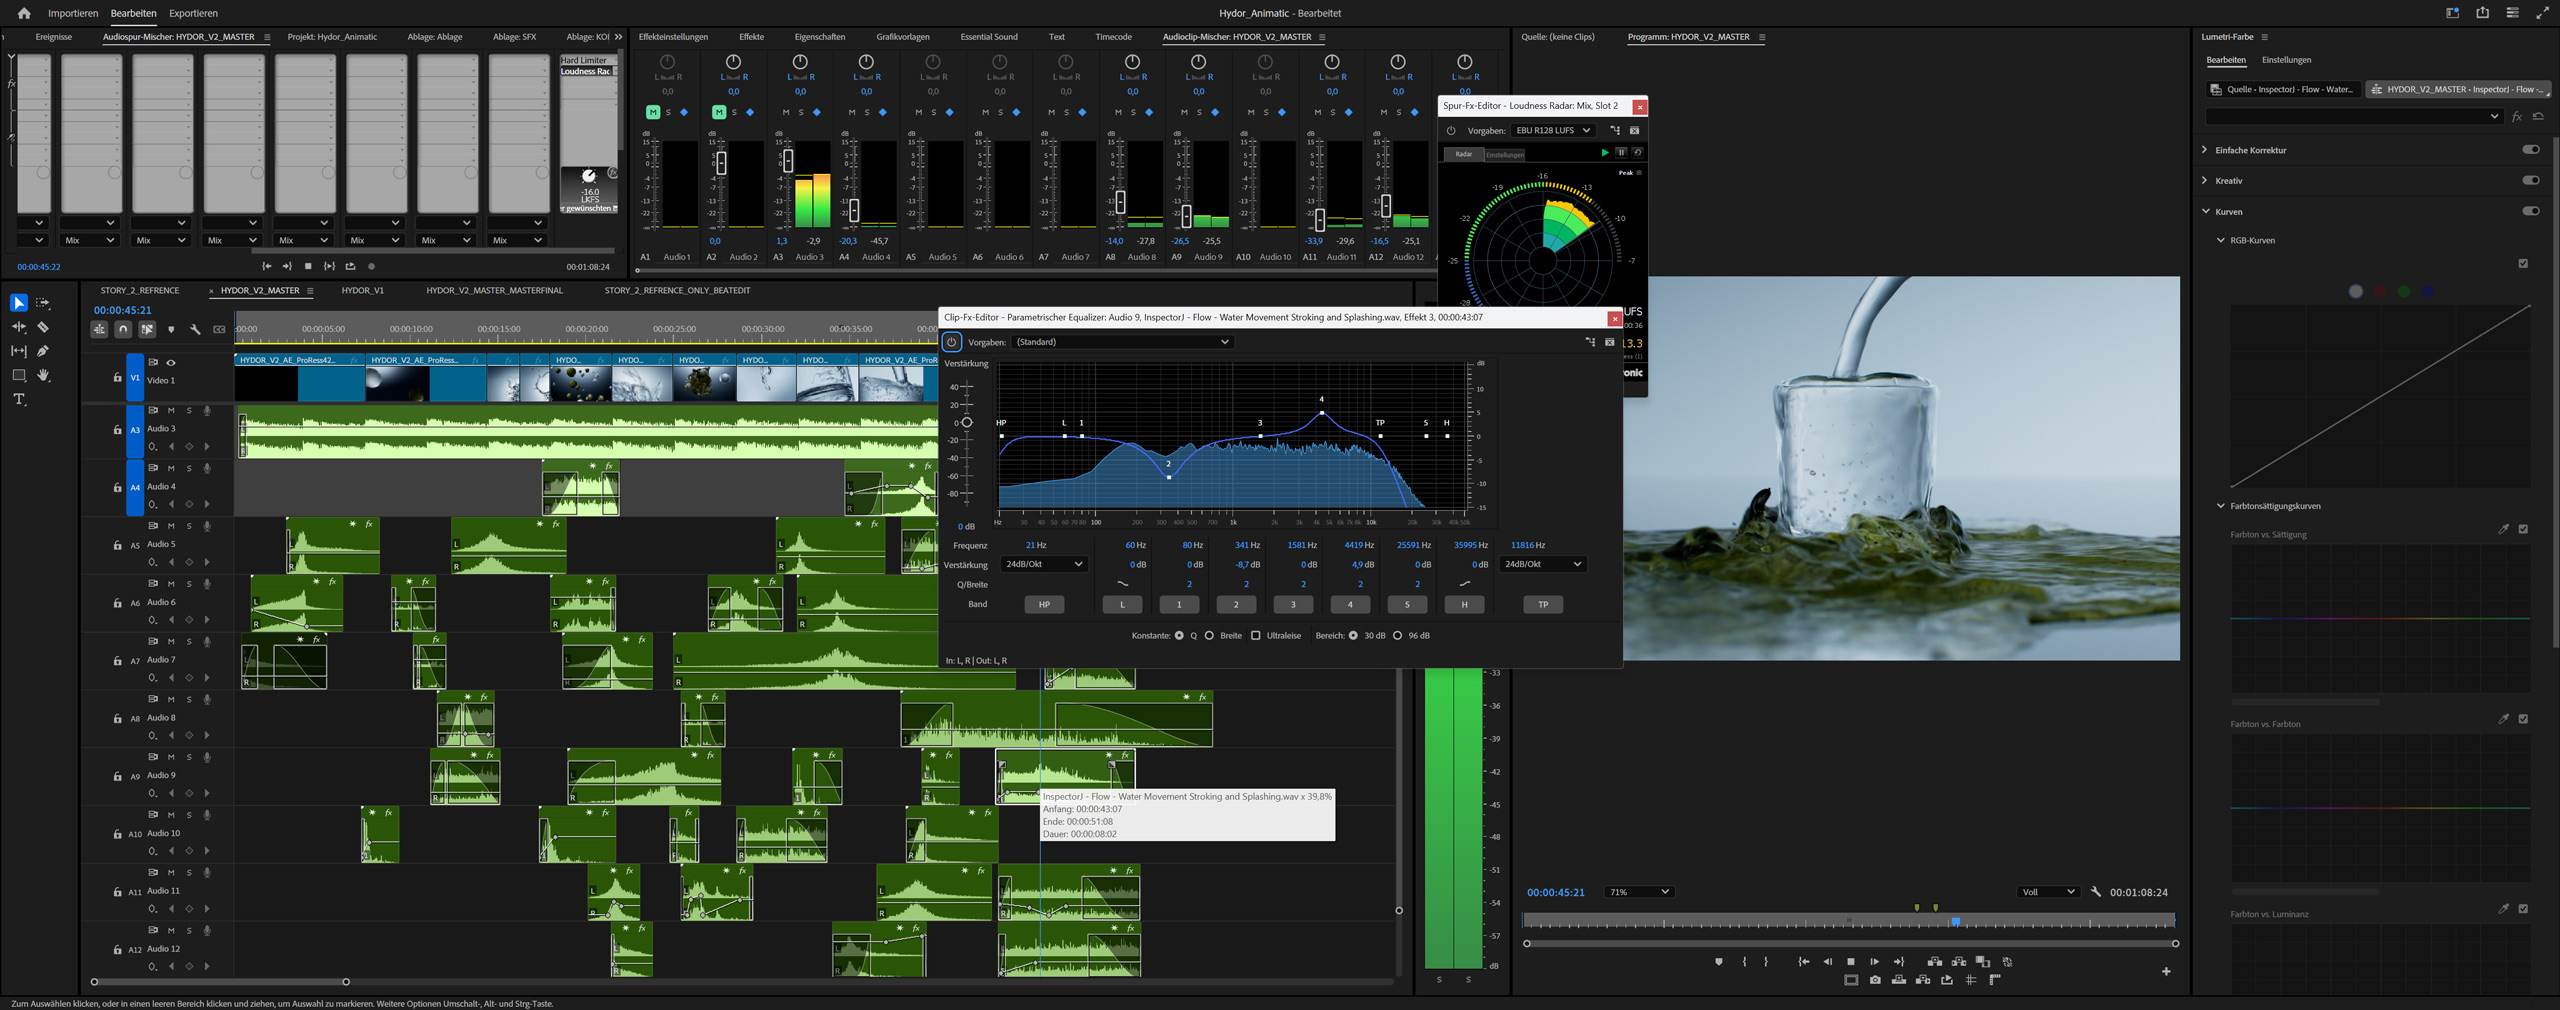Screen dimensions: 2560x1010
Task: Select the Text tool
Action: click(x=18, y=399)
